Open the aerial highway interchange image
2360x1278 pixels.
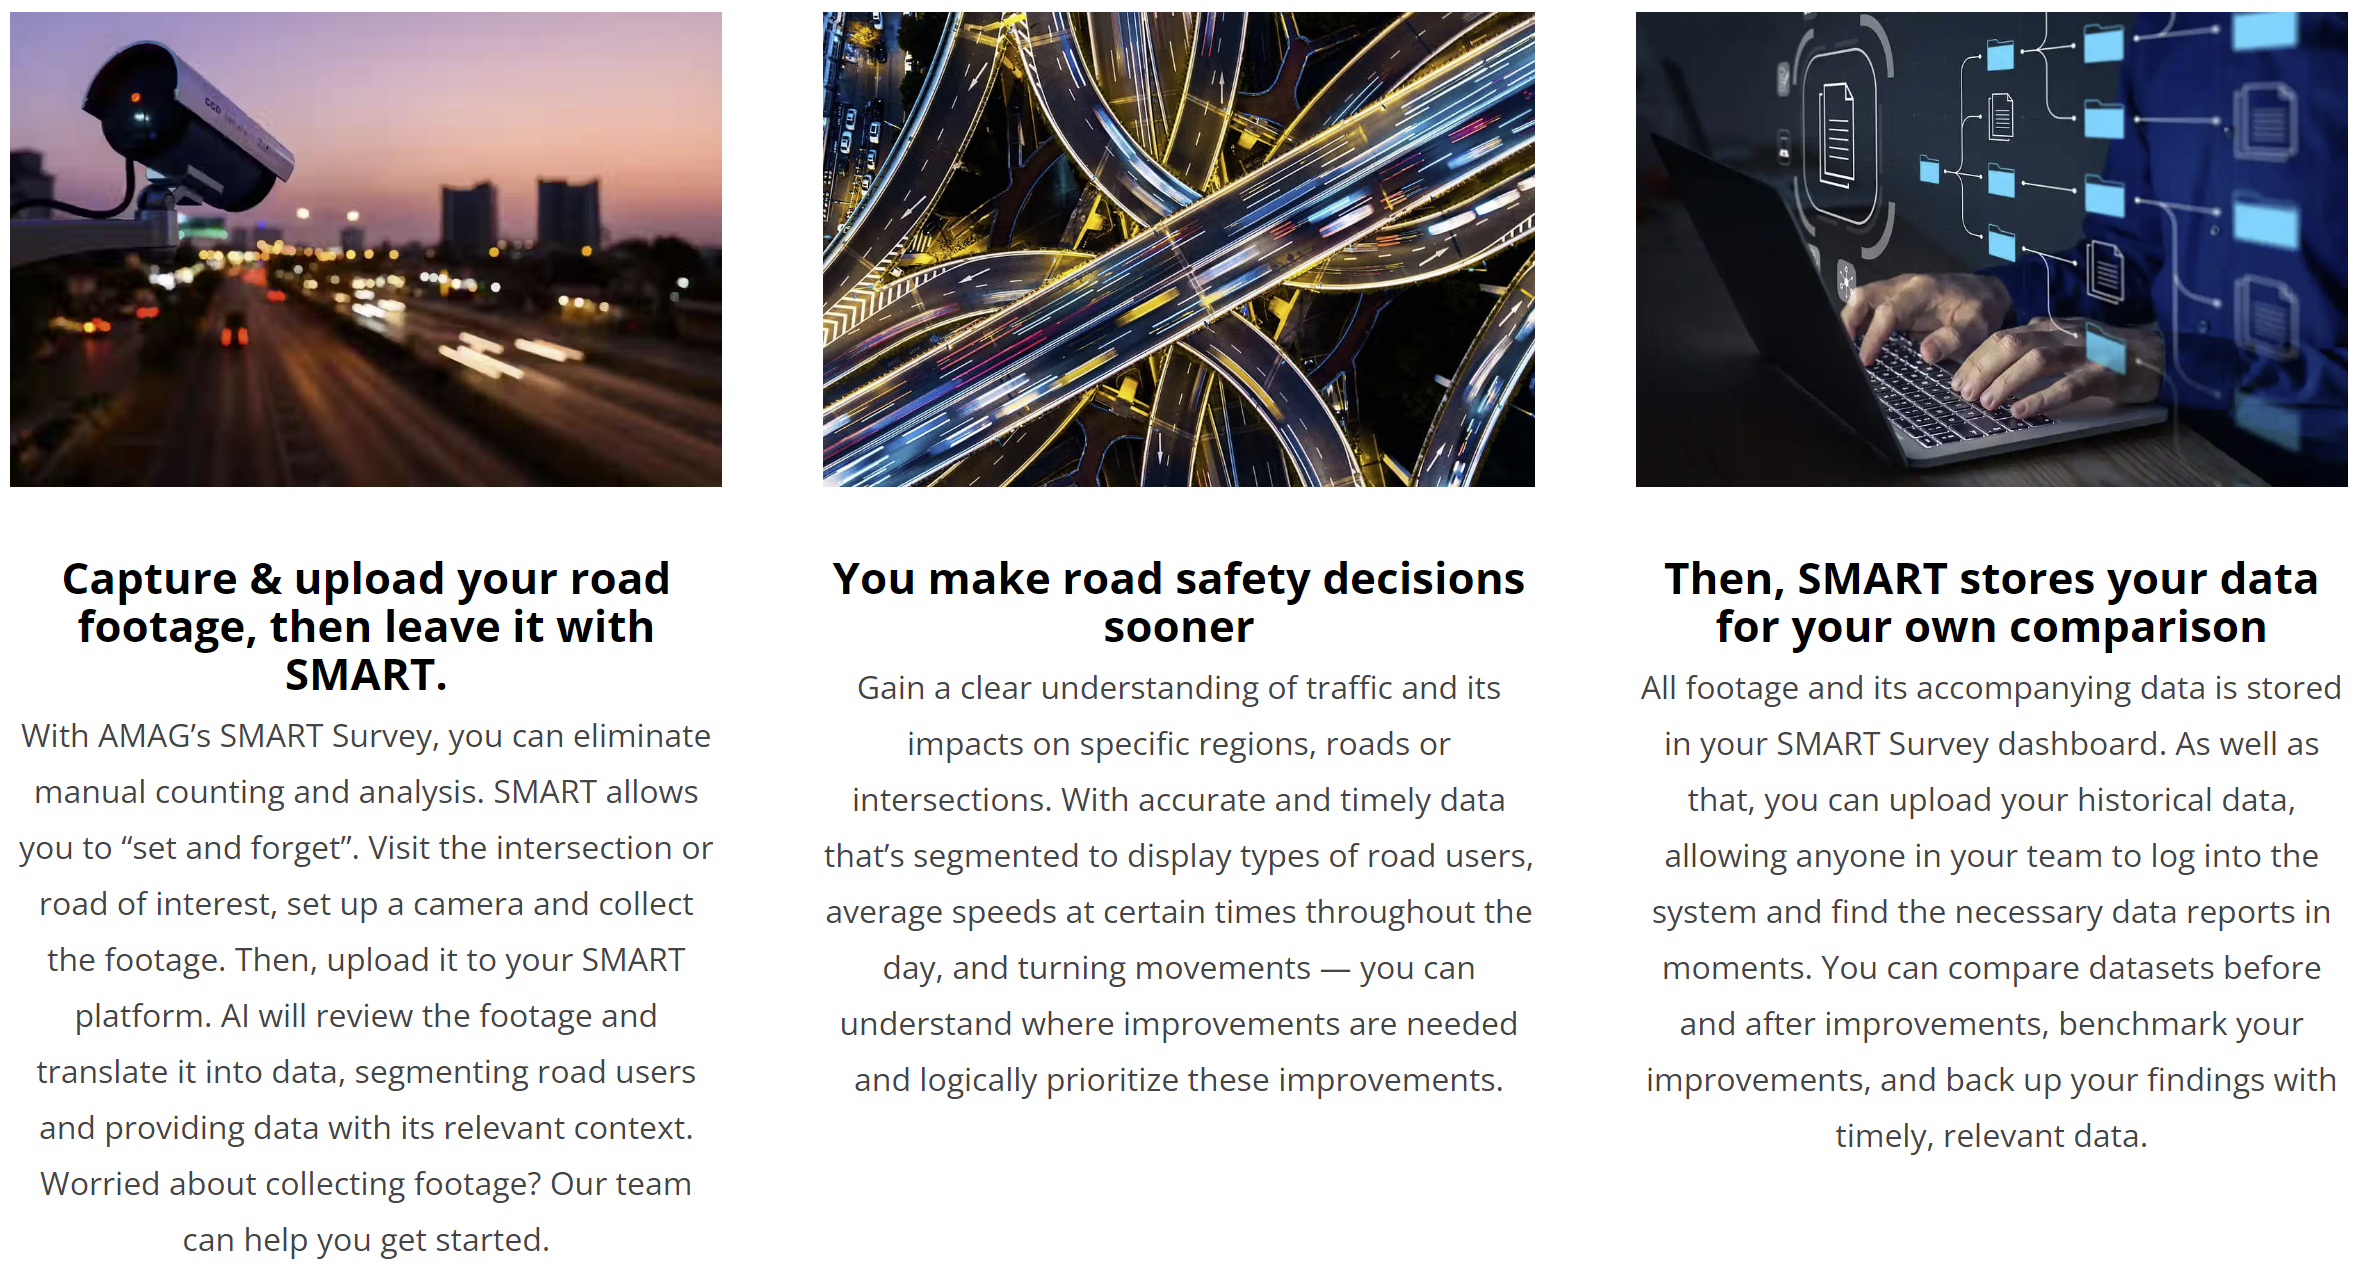(1178, 249)
